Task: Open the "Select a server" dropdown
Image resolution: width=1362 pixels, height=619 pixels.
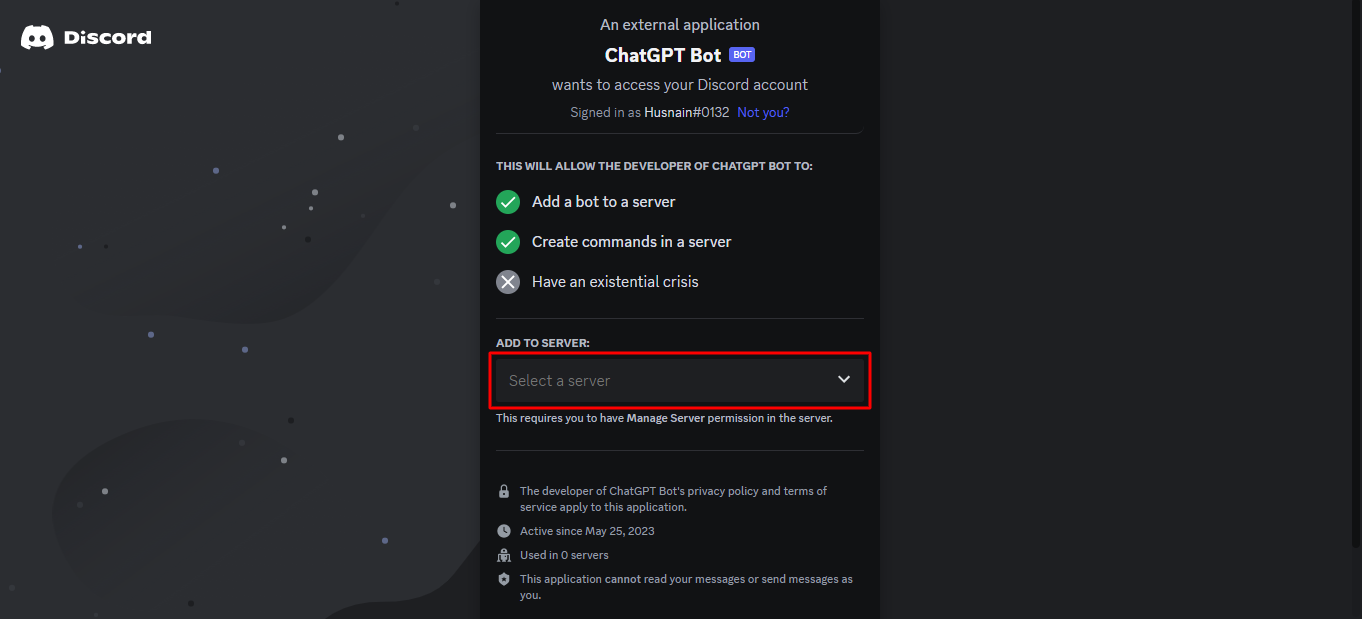Action: (660, 381)
